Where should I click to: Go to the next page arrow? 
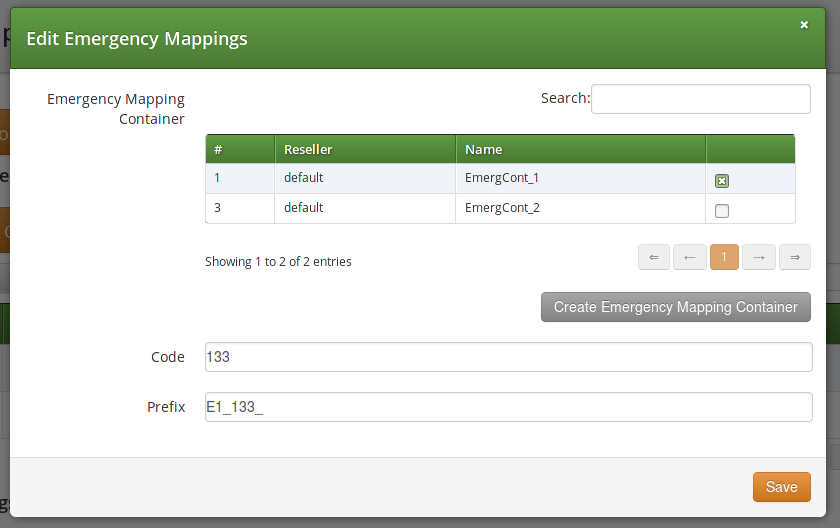tap(759, 257)
